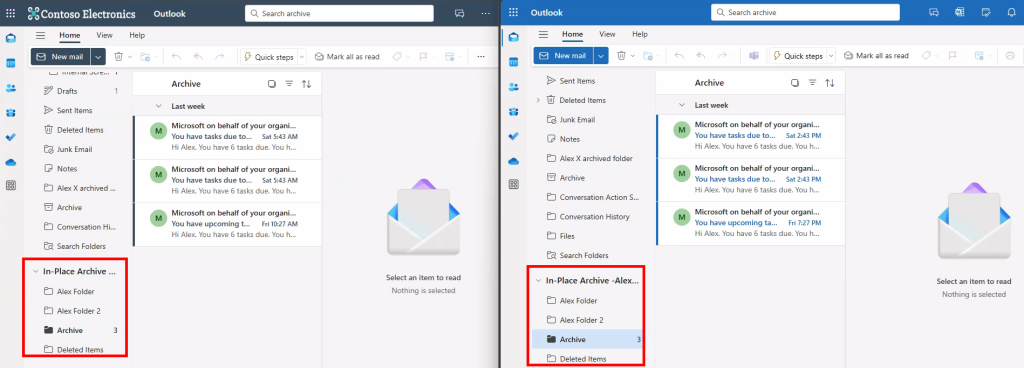
Task: Open the Home tab in the Contoso window
Action: point(69,35)
